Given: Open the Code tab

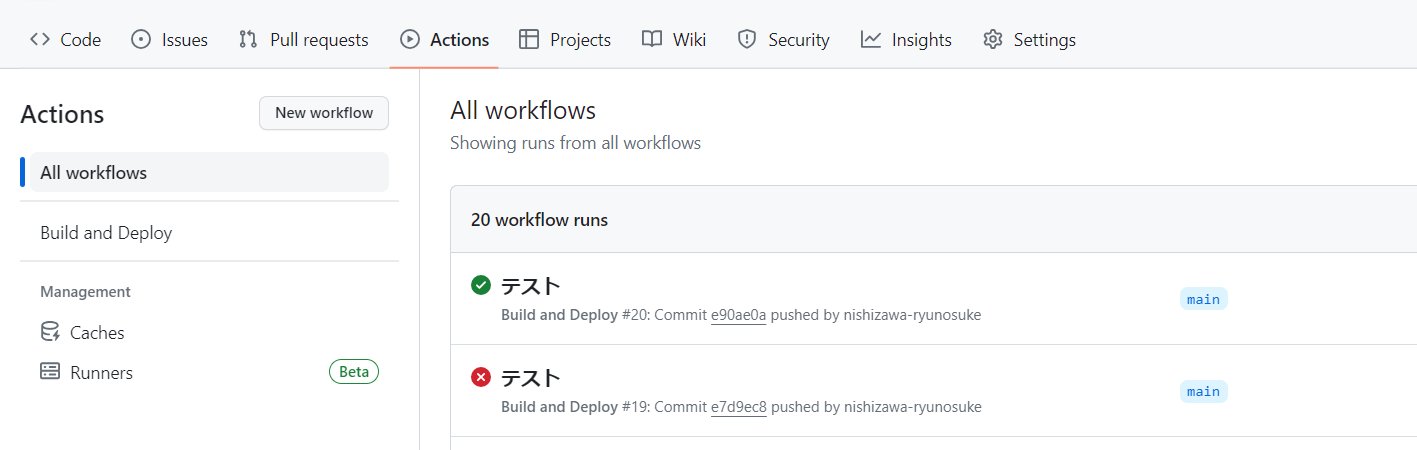Looking at the screenshot, I should pos(65,40).
